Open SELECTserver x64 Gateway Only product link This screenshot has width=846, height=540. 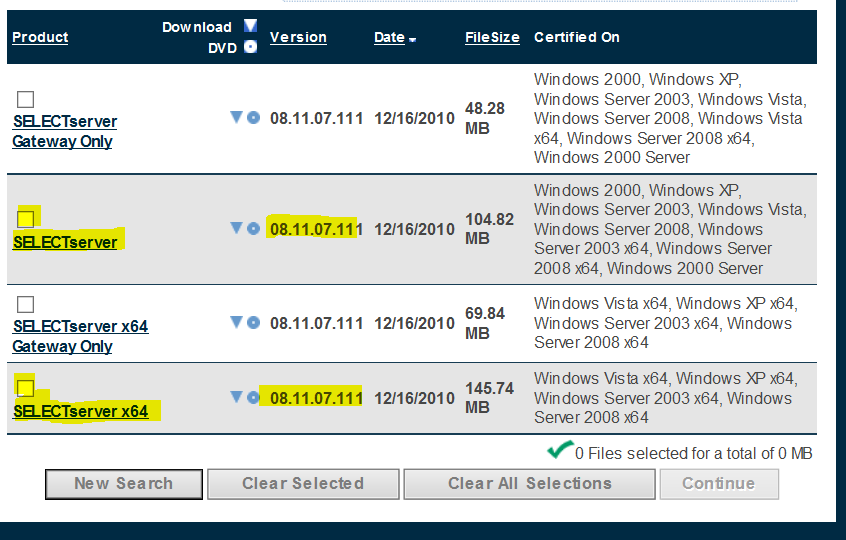(80, 336)
